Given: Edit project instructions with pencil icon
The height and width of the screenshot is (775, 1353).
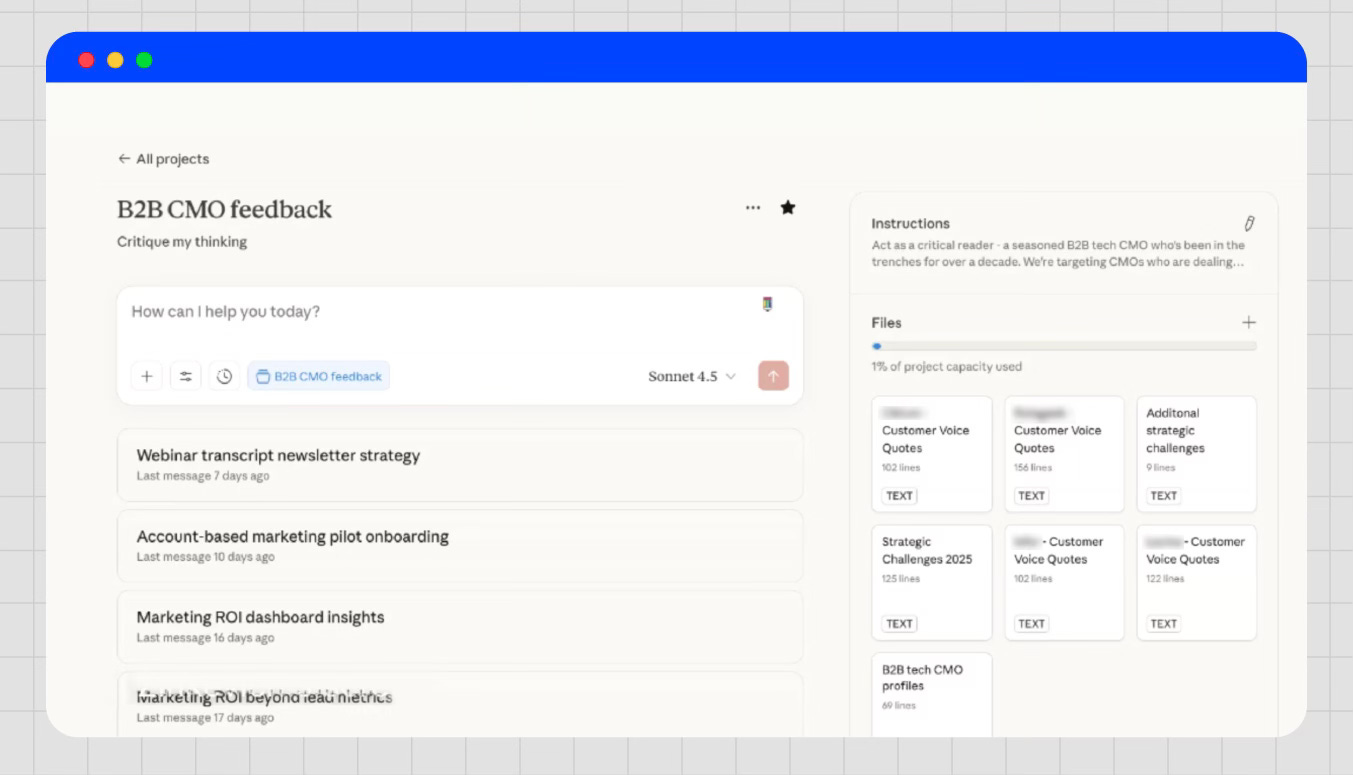Looking at the screenshot, I should click(1249, 222).
